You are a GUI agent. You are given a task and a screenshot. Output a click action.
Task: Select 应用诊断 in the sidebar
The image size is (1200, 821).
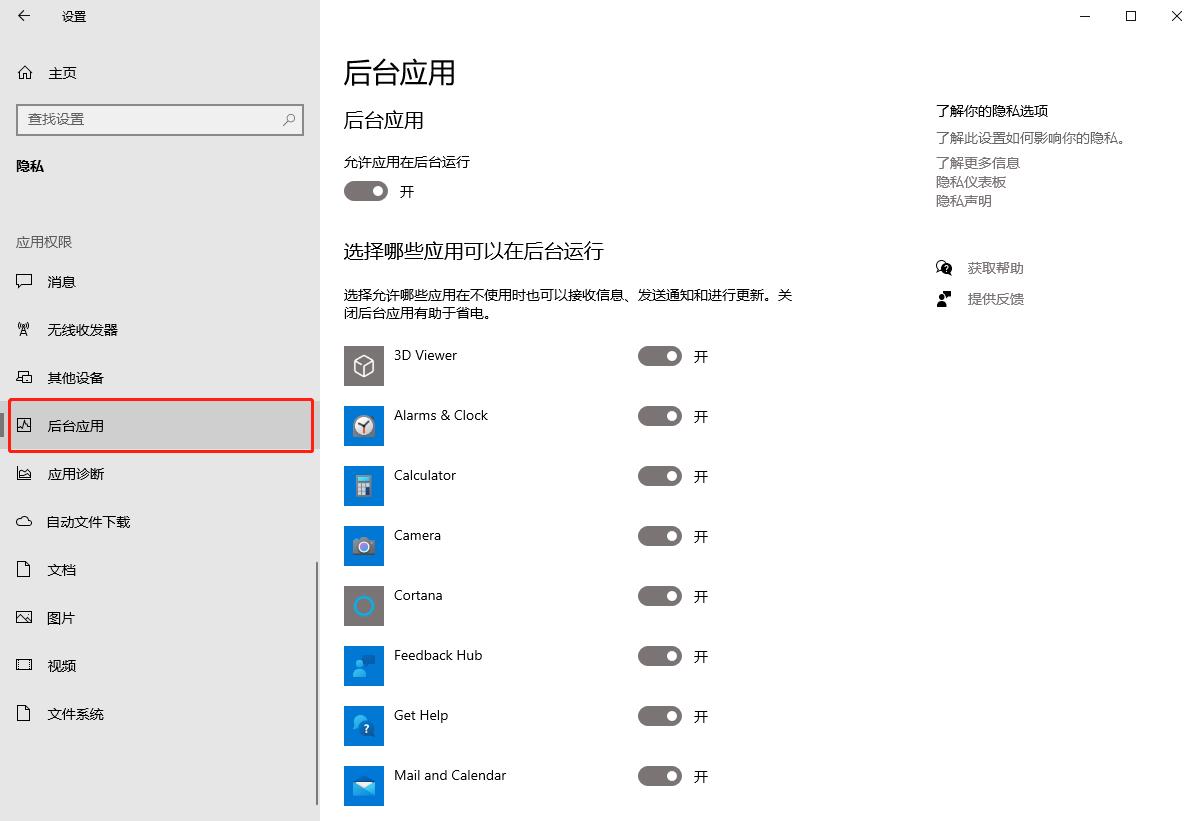tap(75, 473)
